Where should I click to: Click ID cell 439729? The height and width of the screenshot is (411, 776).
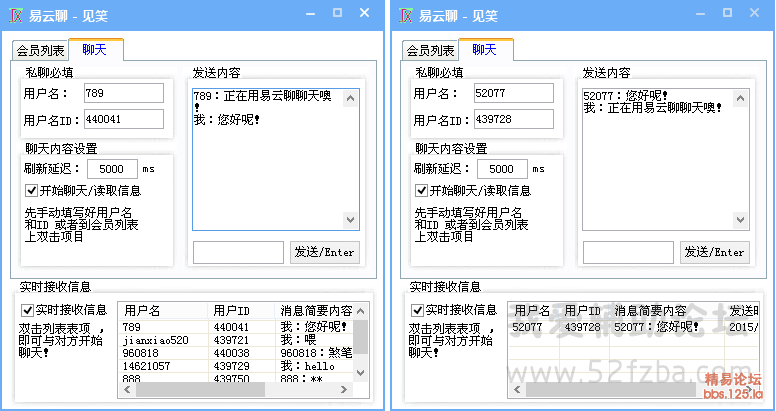pyautogui.click(x=232, y=366)
